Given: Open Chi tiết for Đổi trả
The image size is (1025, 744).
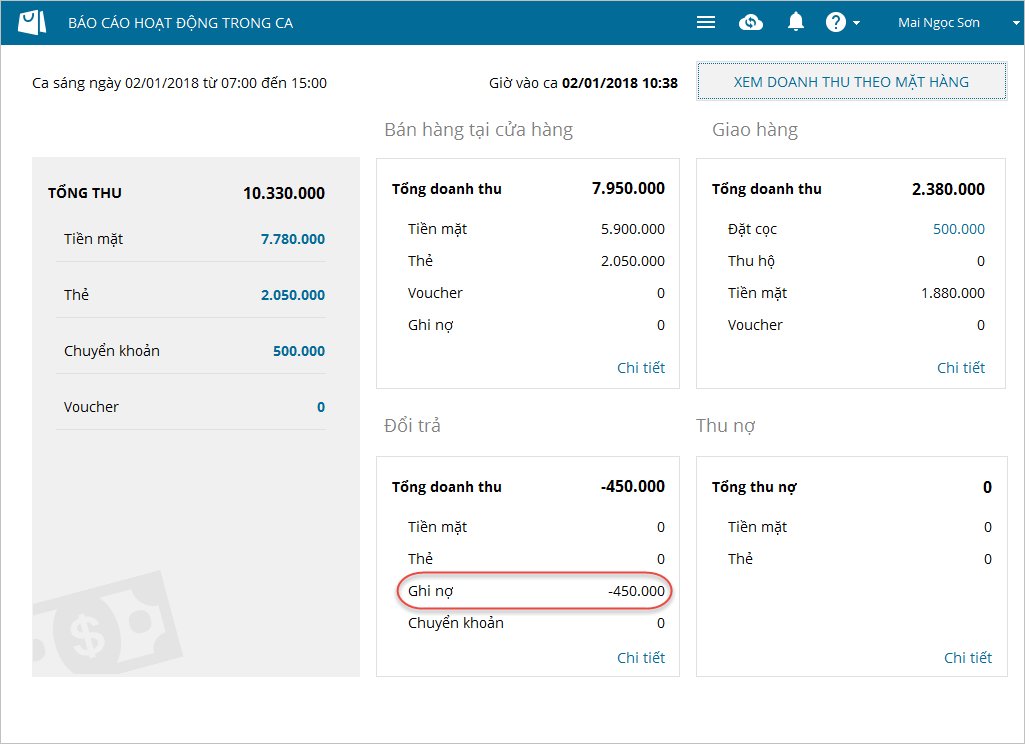Looking at the screenshot, I should (641, 657).
